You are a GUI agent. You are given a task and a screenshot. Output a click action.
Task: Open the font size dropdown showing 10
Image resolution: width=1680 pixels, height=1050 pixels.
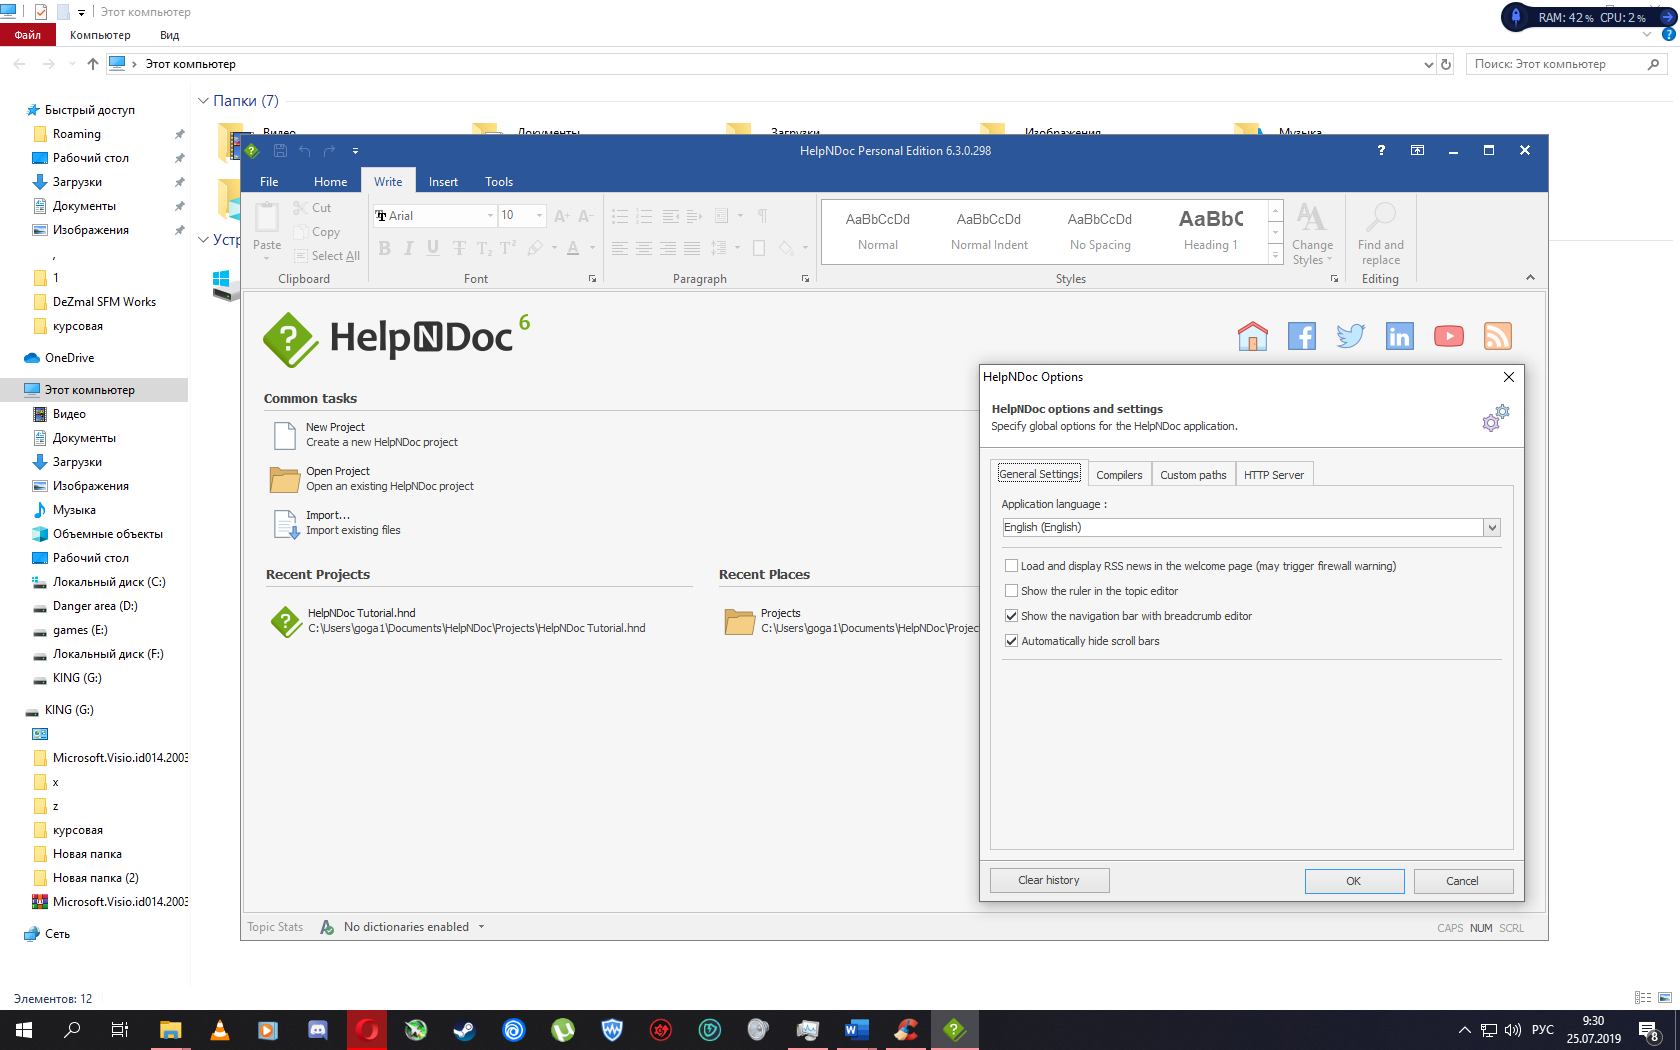(x=540, y=216)
